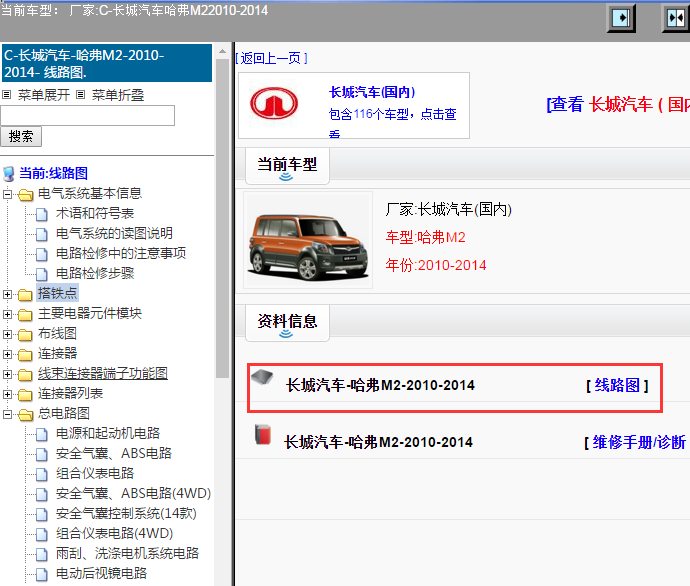Click the 菜单展开 label
690x586 pixels.
pos(44,95)
